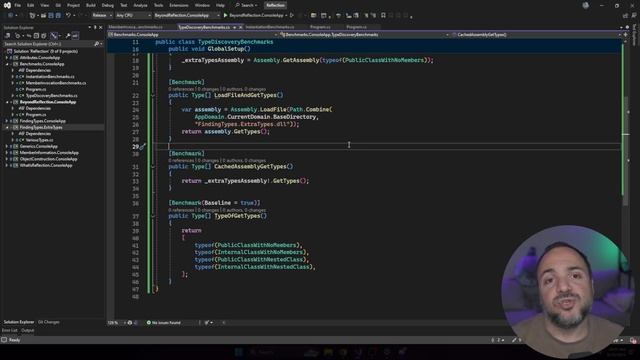Open the Extensions menu
Screen dimensions: 640x360
tap(179, 5)
